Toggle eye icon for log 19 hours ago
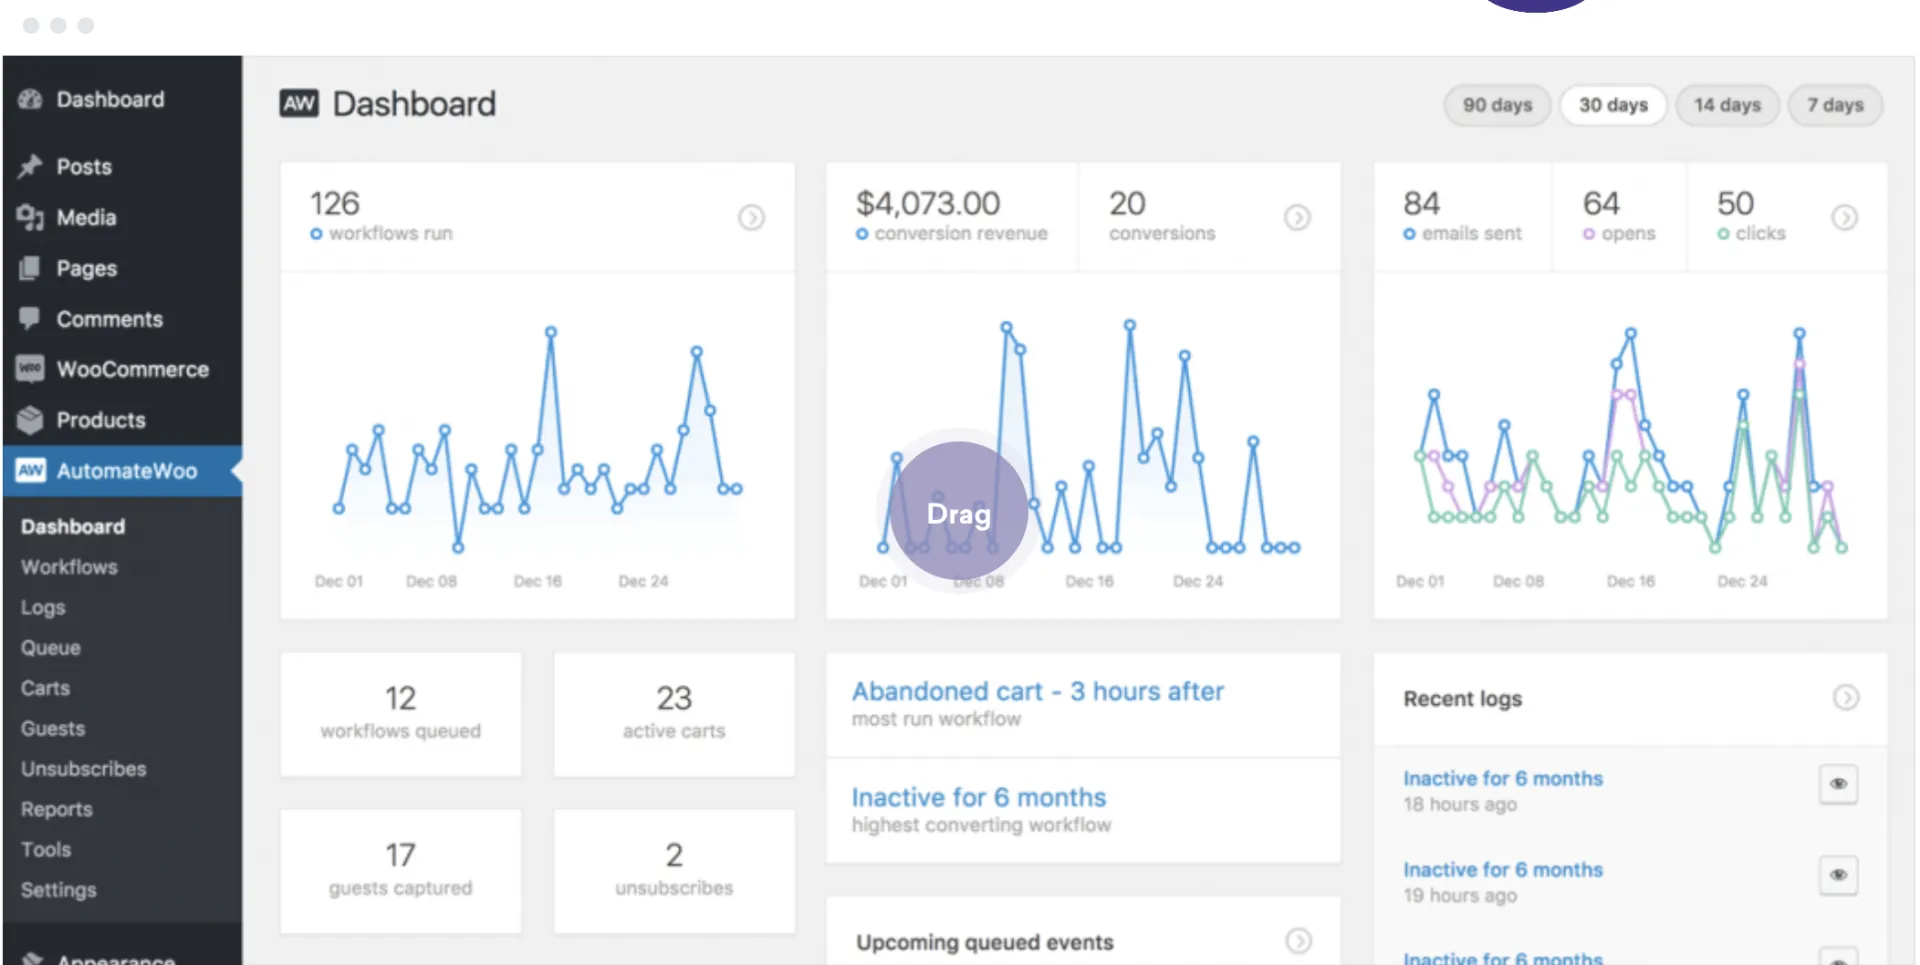Screen dimensions: 1920x965 coord(1838,875)
